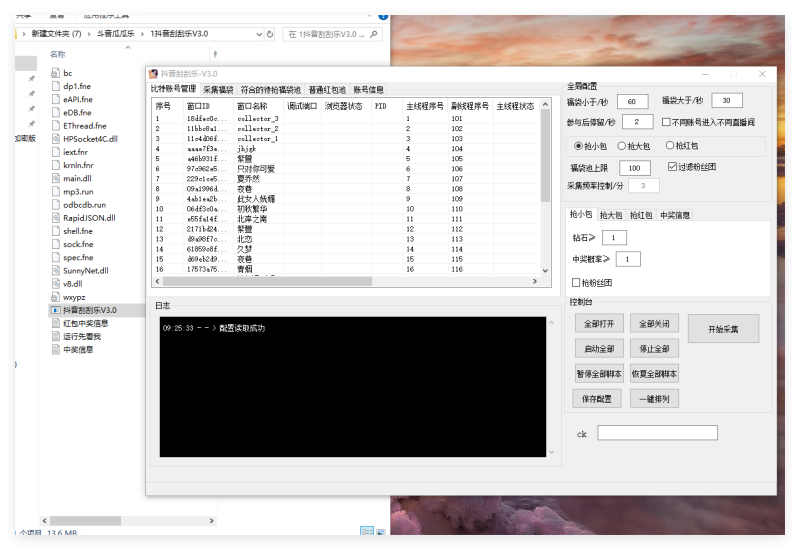Enable 不同账号进入不同直播间 checkbox
The image size is (800, 550).
tap(666, 122)
